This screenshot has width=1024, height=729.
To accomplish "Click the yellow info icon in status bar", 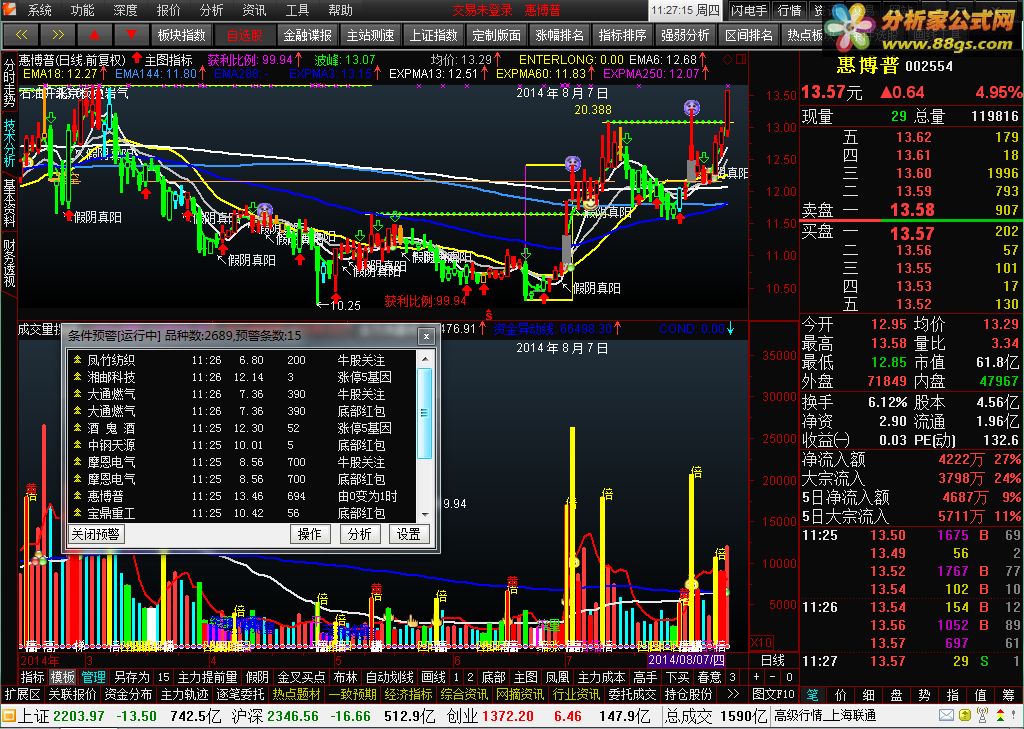I will (x=965, y=716).
